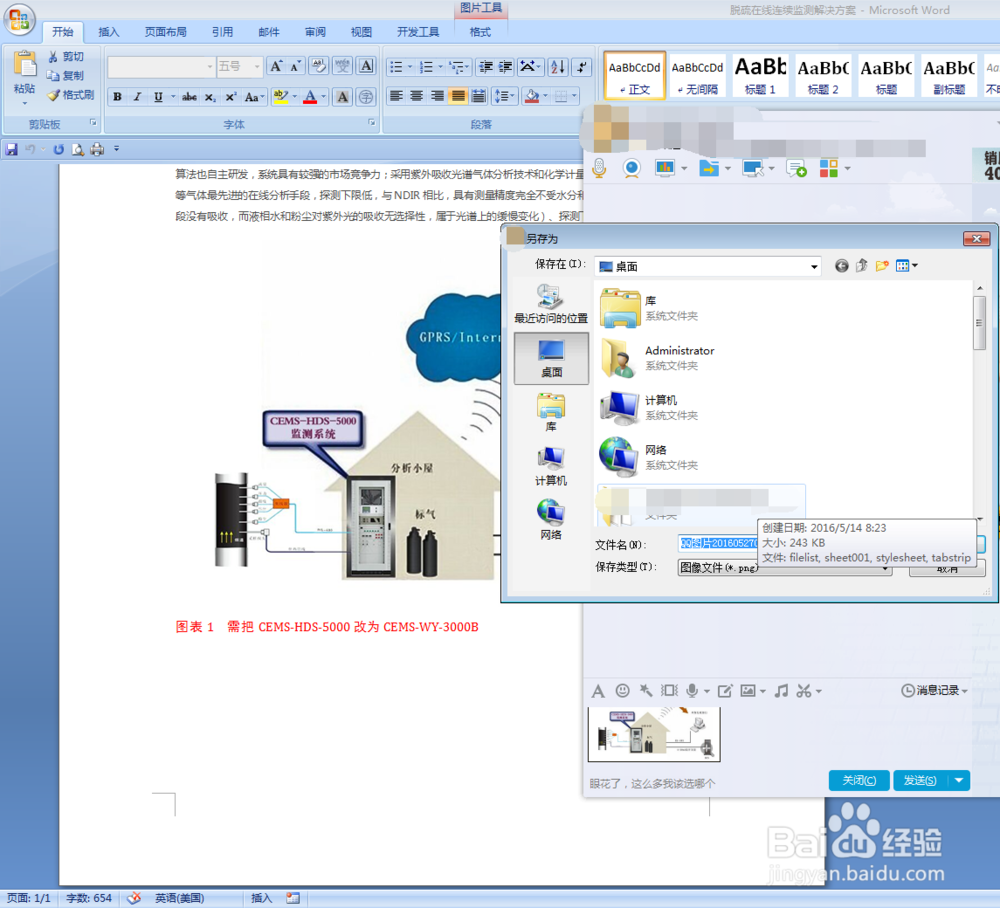Click the Quick Print icon

tap(97, 149)
